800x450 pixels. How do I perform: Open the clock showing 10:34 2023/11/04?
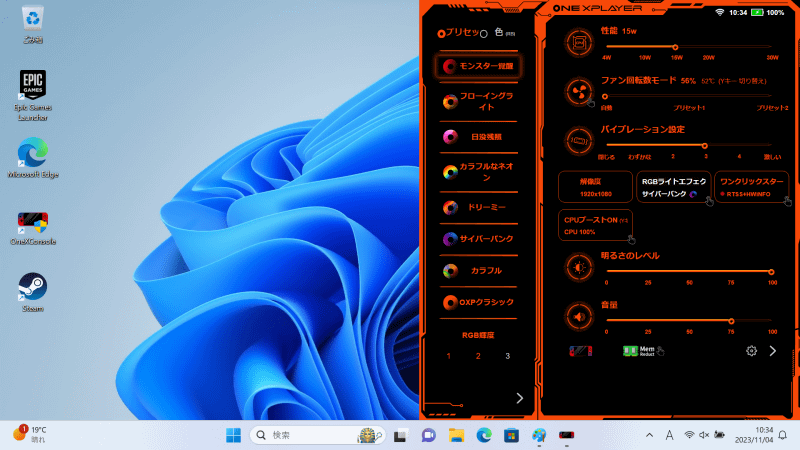coord(754,435)
